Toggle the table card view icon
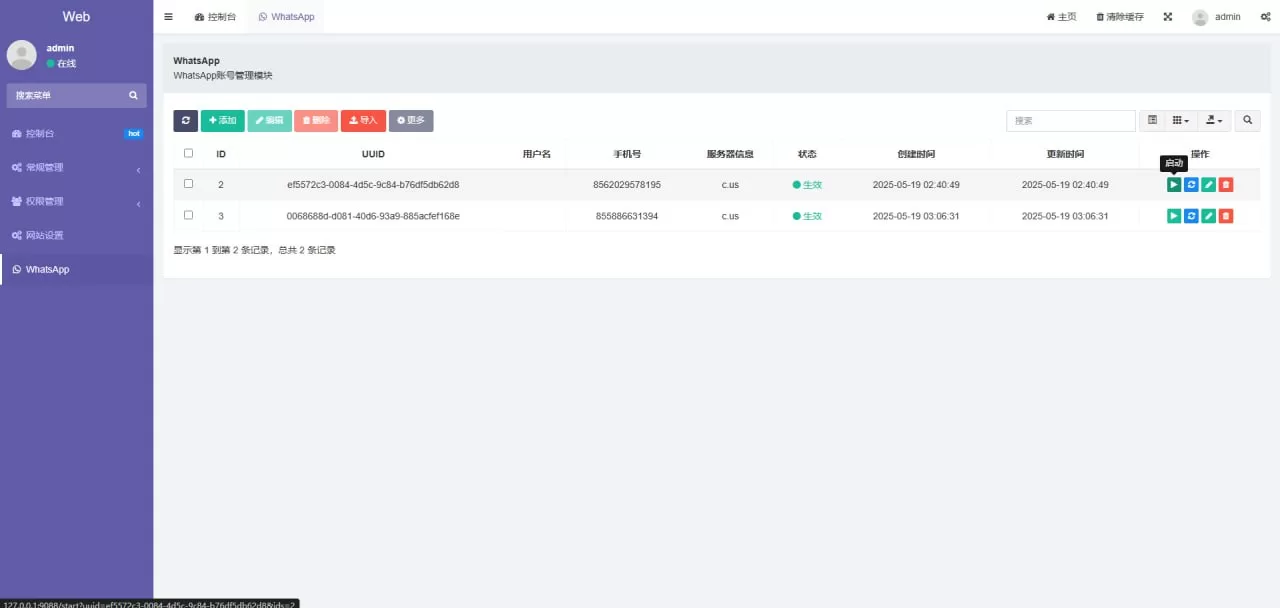This screenshot has height=608, width=1280. click(1152, 121)
